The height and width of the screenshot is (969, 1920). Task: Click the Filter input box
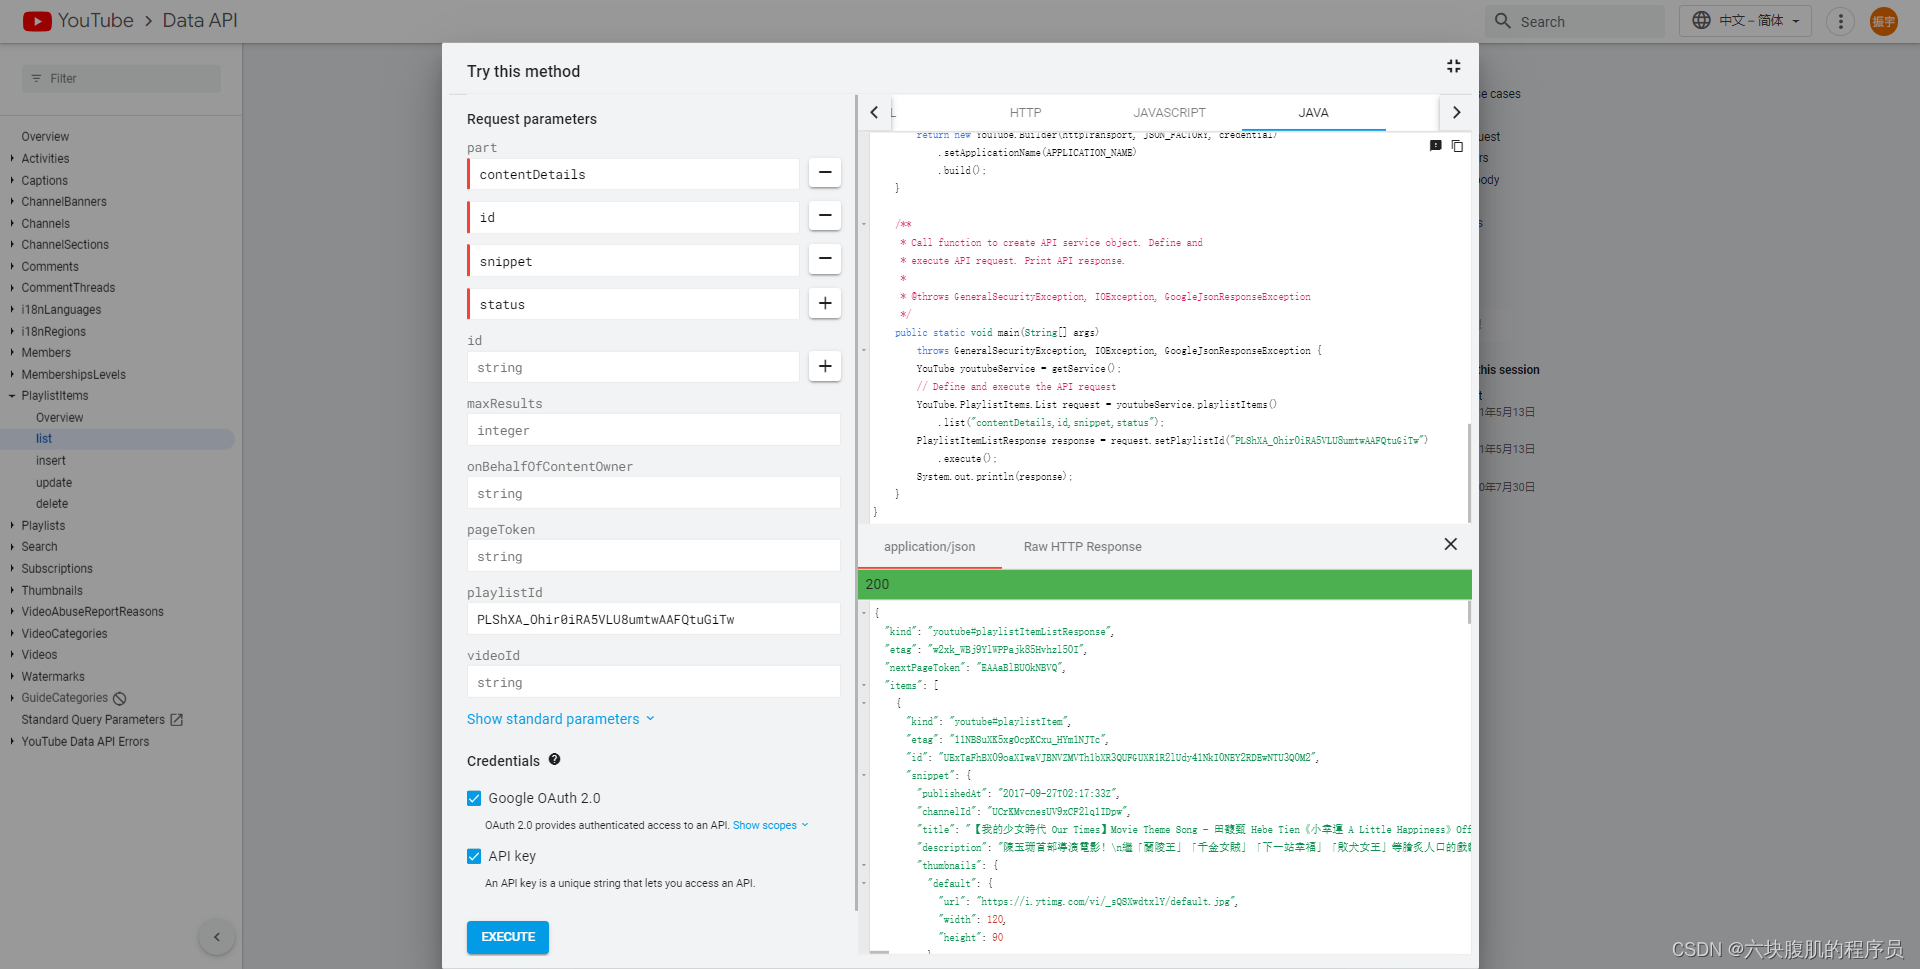pos(121,78)
